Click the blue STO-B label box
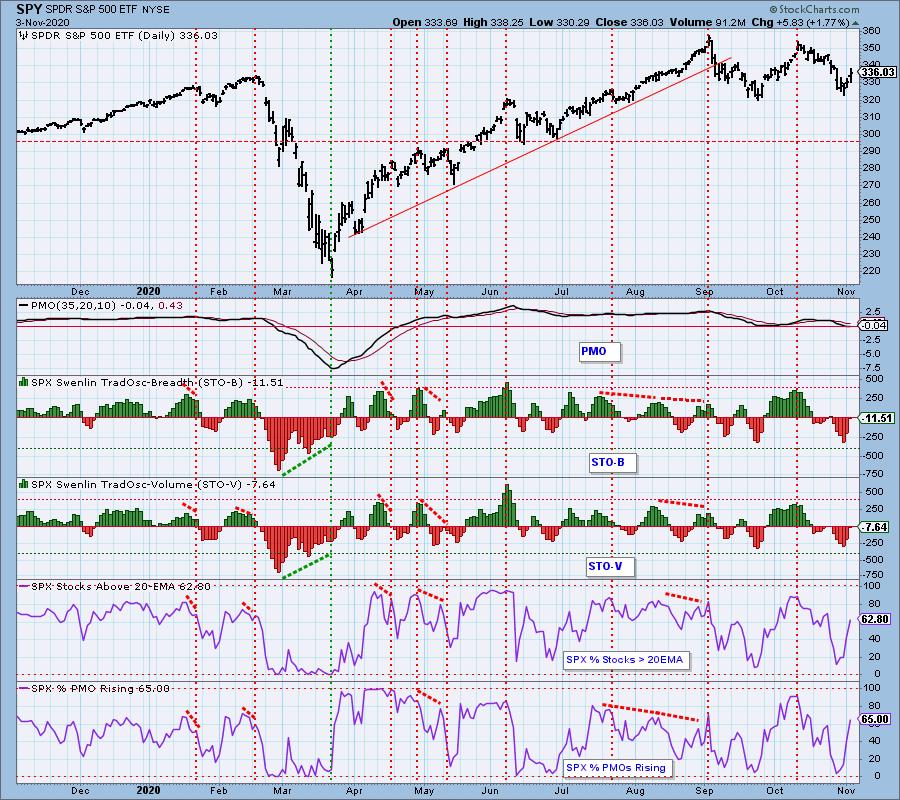900x800 pixels. point(612,463)
